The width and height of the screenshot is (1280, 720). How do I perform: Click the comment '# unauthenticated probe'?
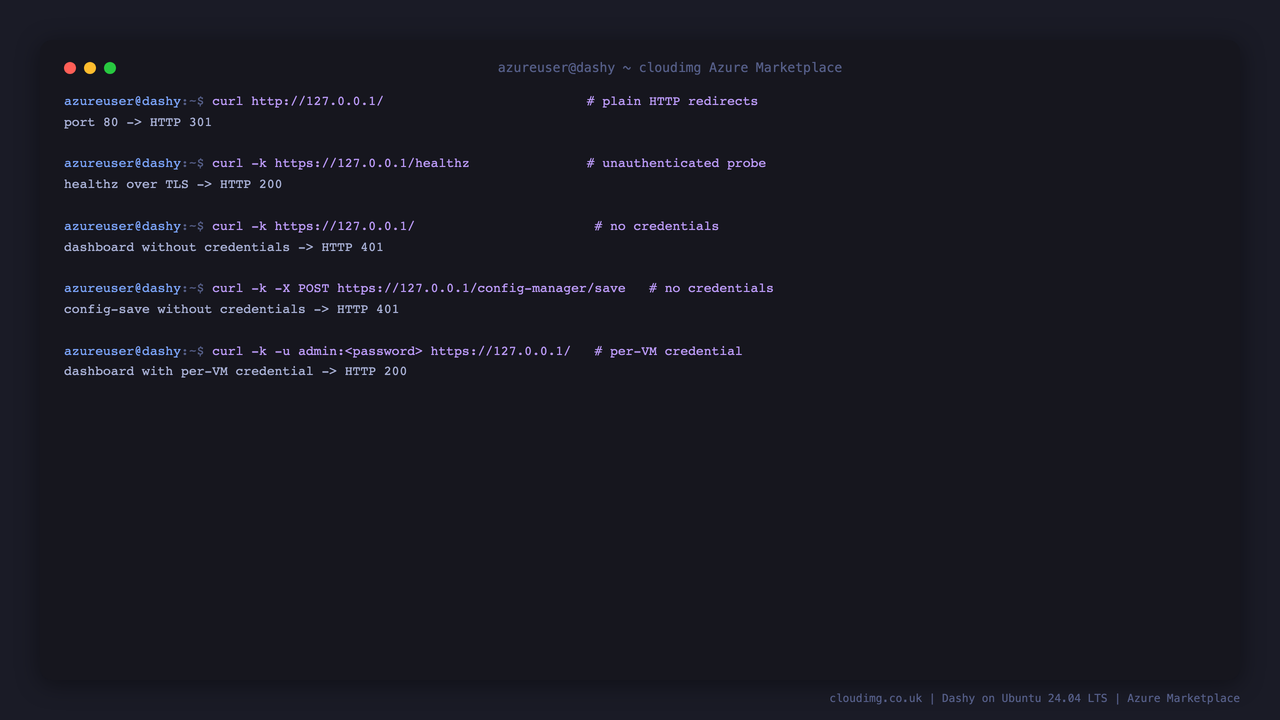(x=676, y=163)
